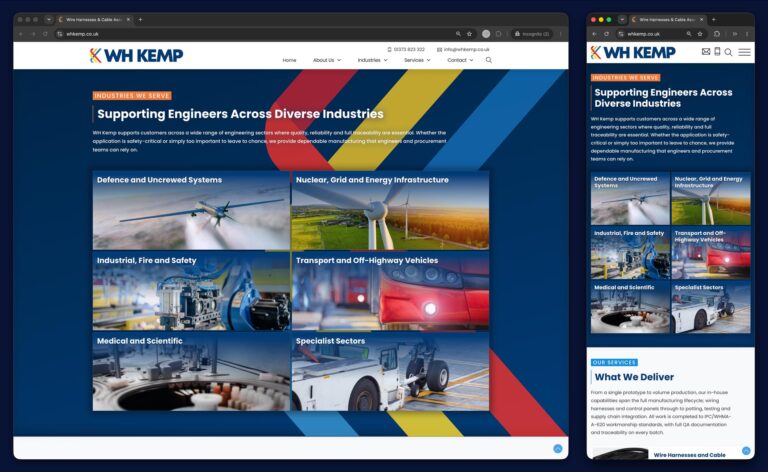Open the site info icon in mobile address bar
The width and height of the screenshot is (768, 472).
pos(621,34)
